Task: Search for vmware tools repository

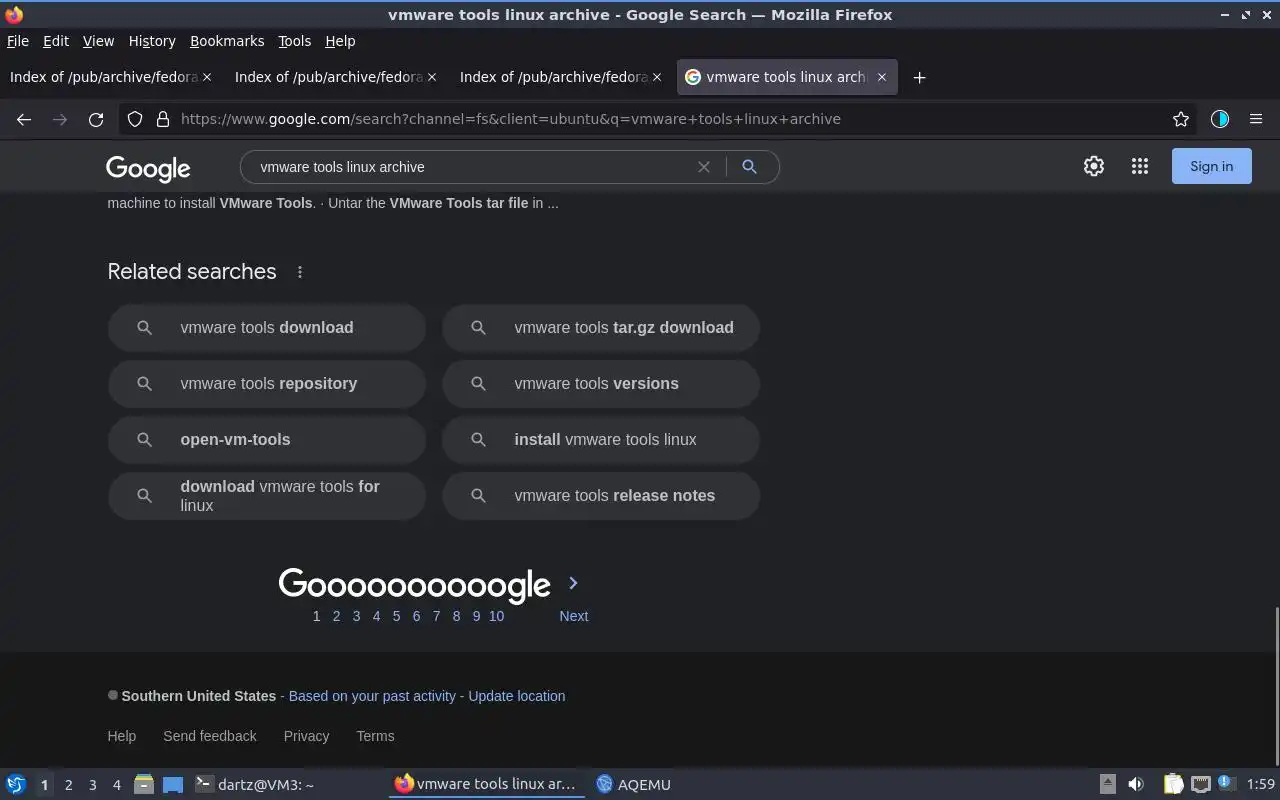Action: 267,384
